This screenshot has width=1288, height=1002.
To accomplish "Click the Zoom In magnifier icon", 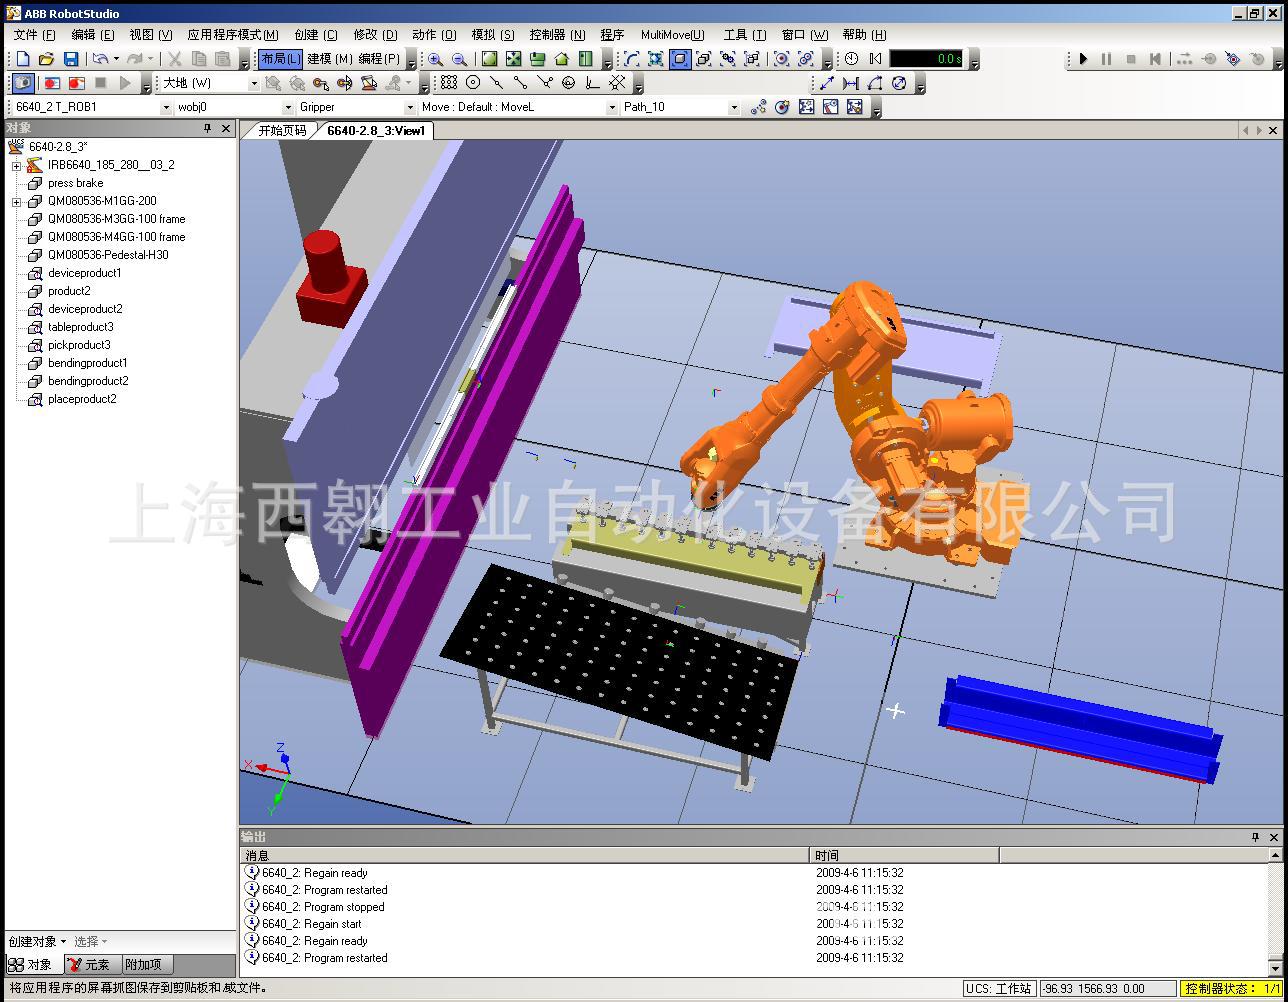I will click(x=435, y=60).
